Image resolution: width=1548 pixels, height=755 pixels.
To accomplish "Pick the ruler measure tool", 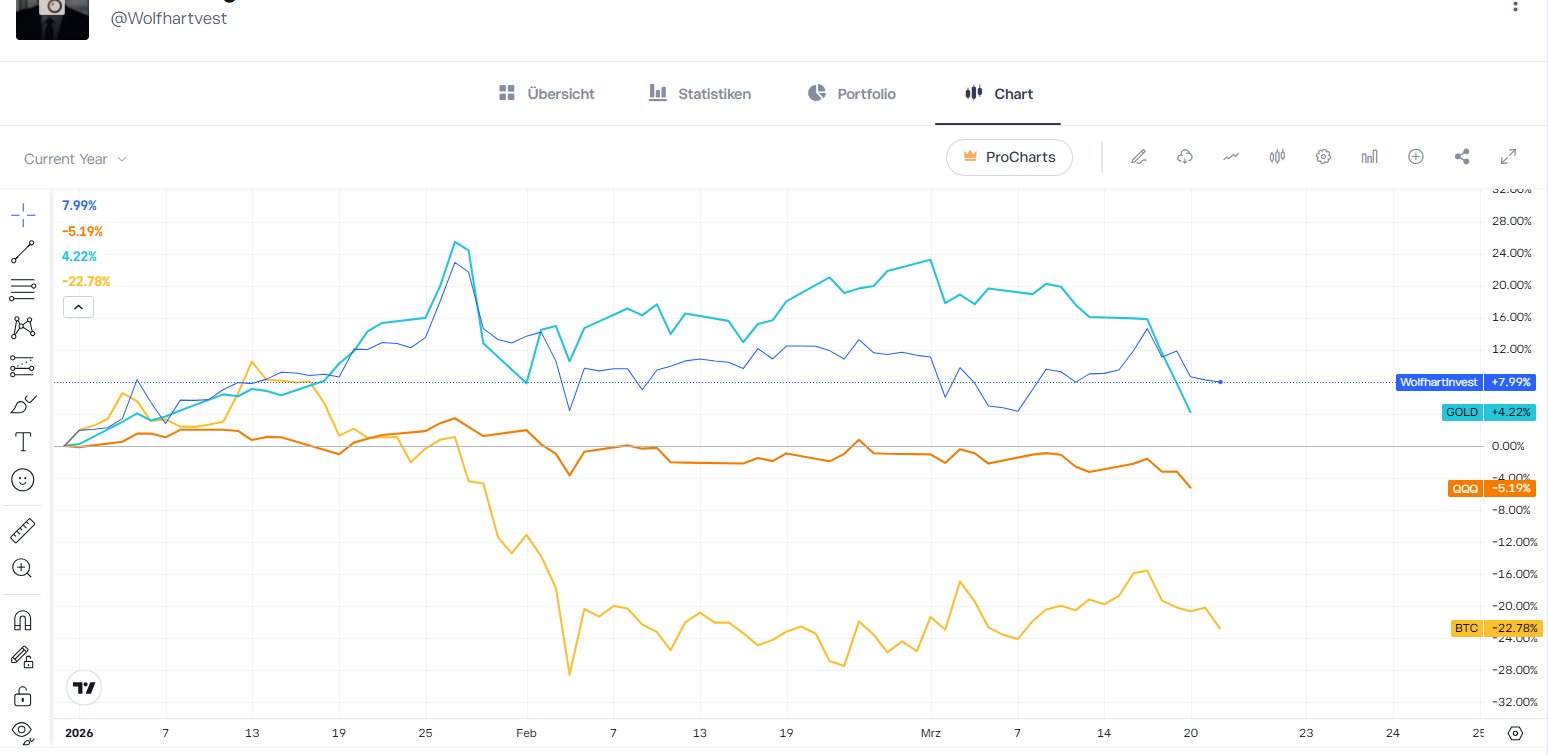I will 22,529.
